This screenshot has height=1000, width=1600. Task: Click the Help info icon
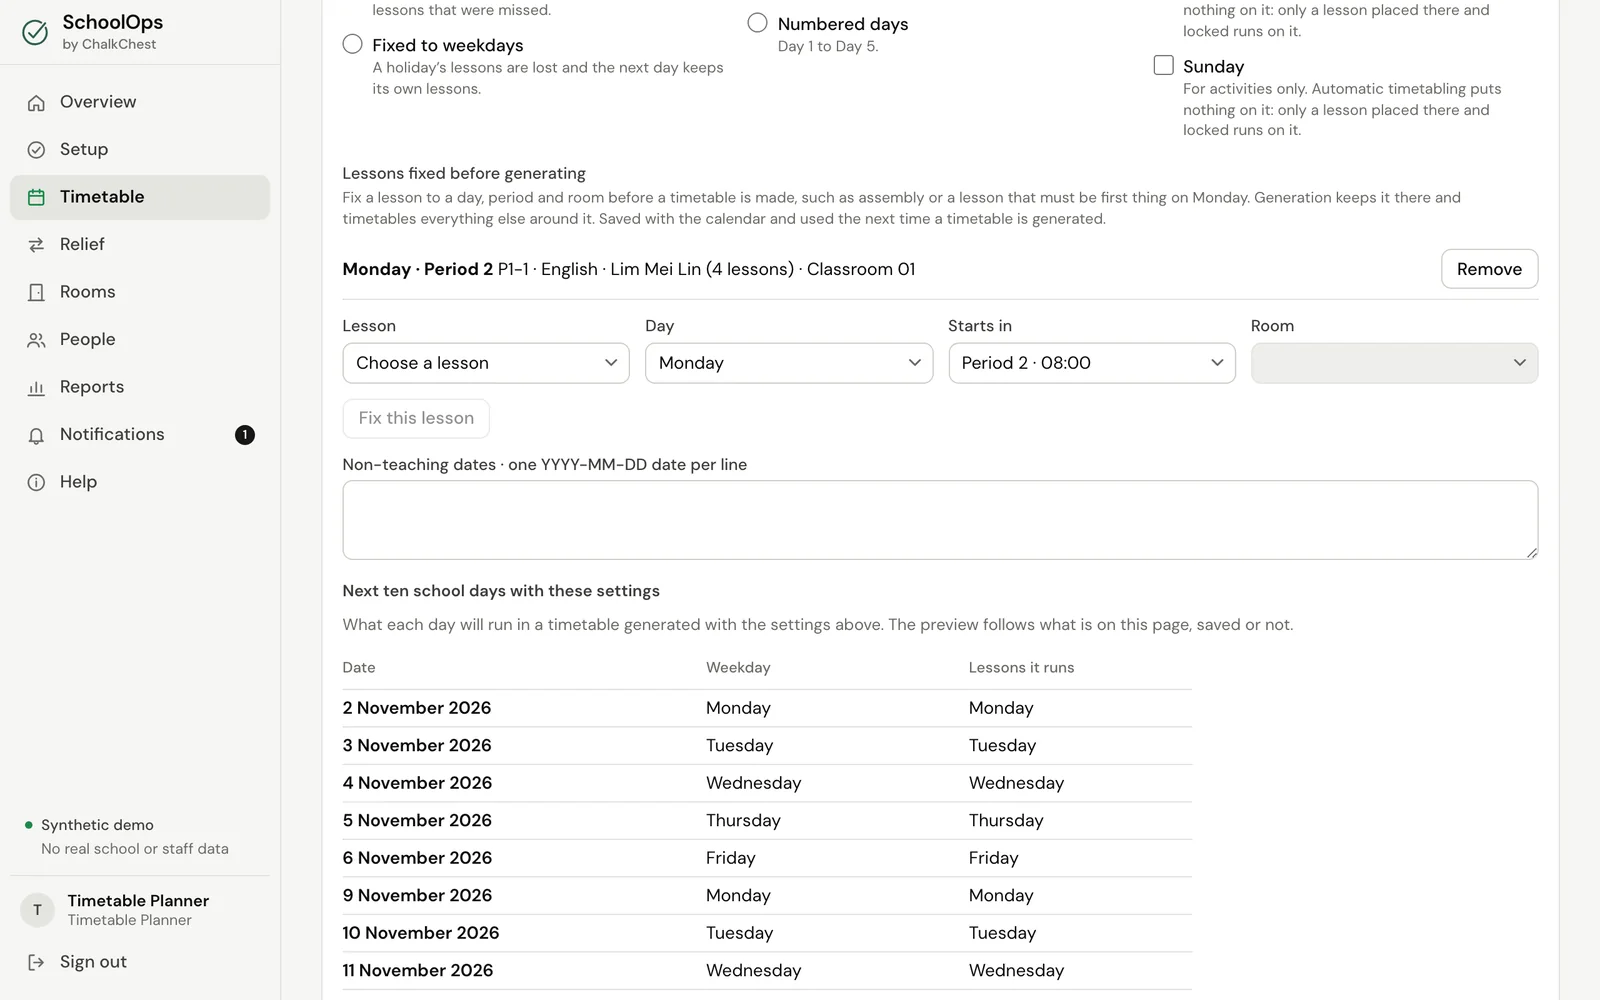36,483
